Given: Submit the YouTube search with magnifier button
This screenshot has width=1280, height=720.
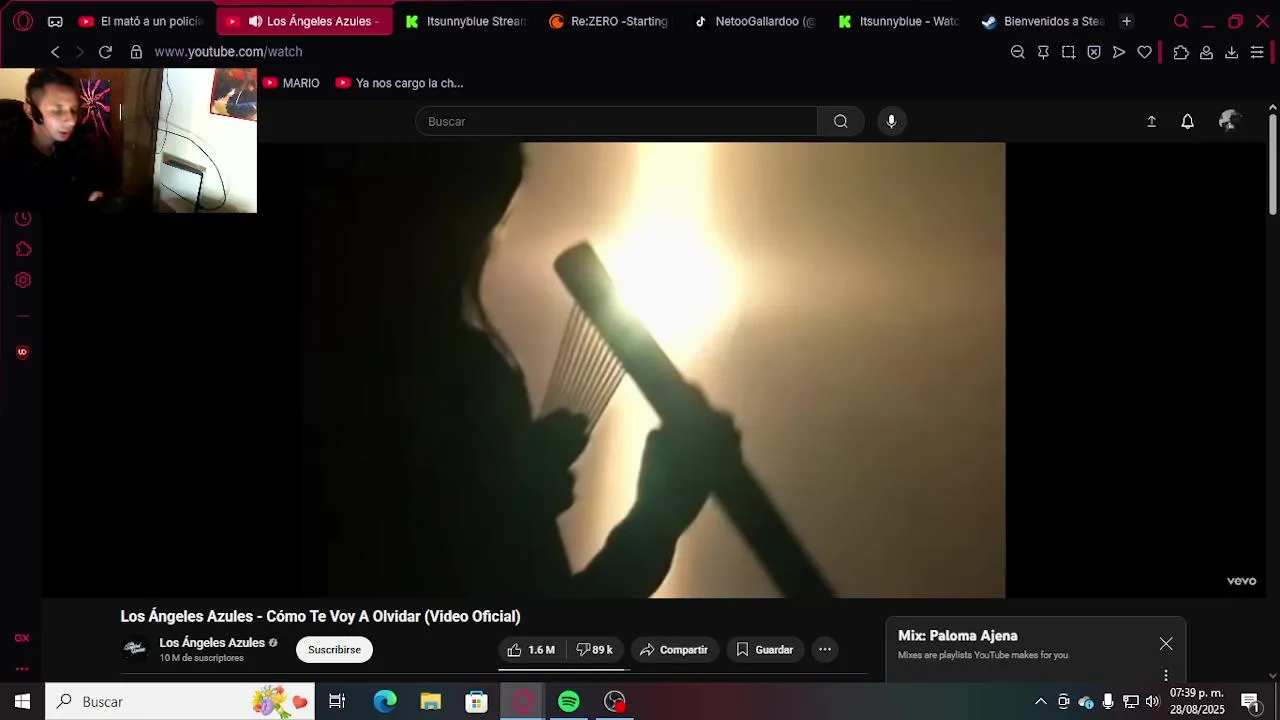Looking at the screenshot, I should (x=841, y=121).
